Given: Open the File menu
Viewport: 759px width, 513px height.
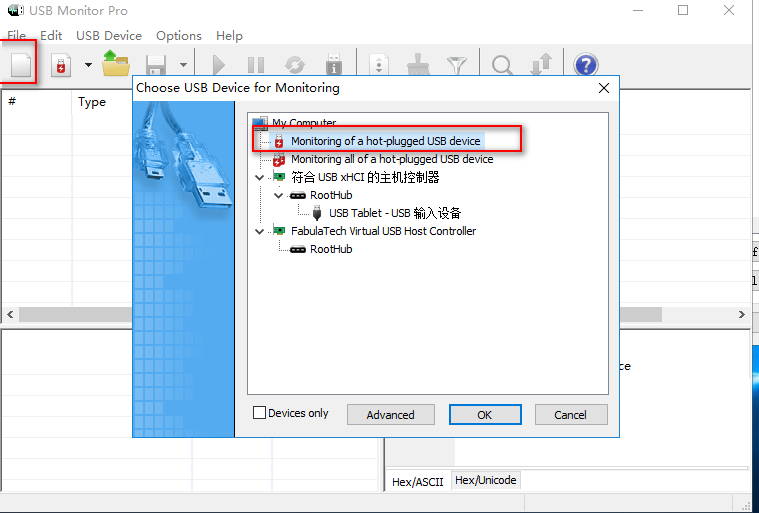Looking at the screenshot, I should pyautogui.click(x=16, y=36).
